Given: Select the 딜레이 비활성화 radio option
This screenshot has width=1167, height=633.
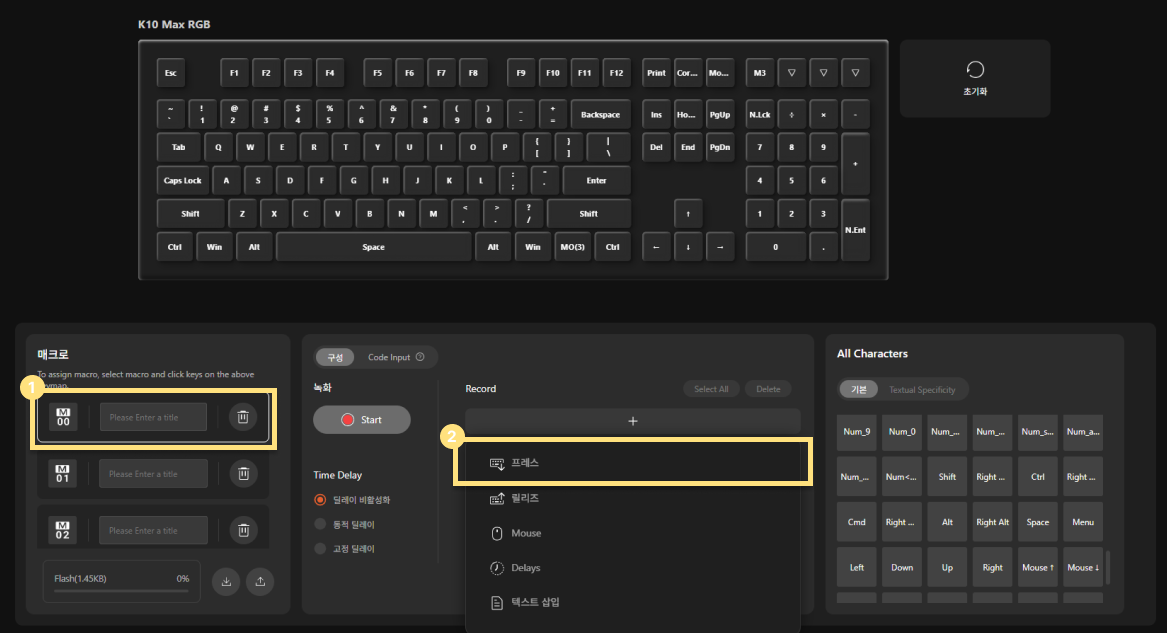Looking at the screenshot, I should pos(321,500).
